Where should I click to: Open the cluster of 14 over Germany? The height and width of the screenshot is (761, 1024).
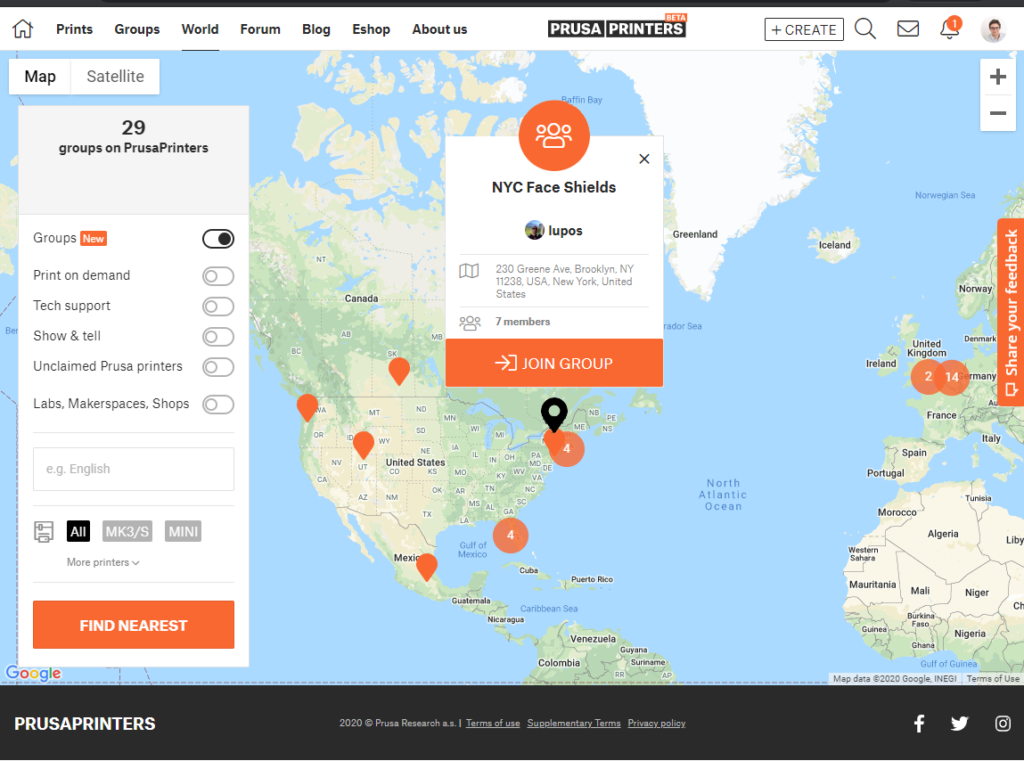pos(952,377)
